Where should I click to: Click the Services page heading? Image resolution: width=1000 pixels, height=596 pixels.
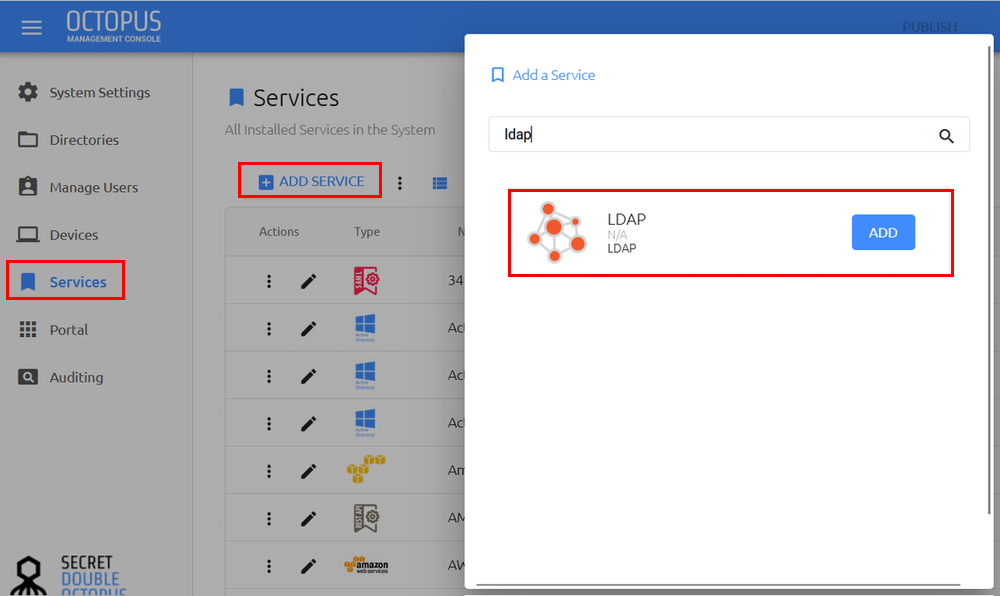click(x=296, y=98)
